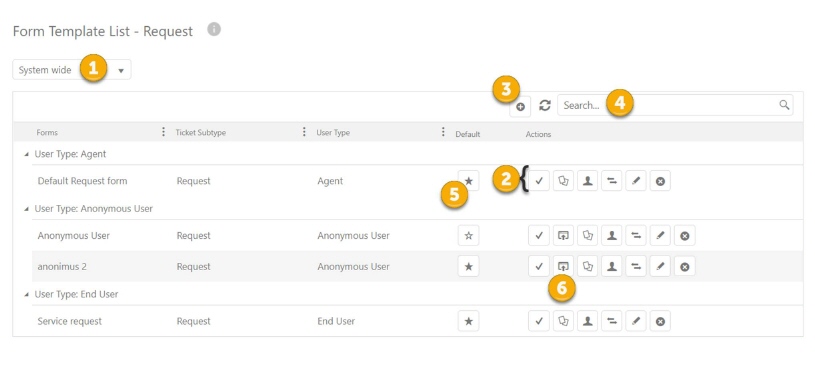Click arrows icon for Anonymous User form
The image size is (815, 370).
click(x=636, y=235)
